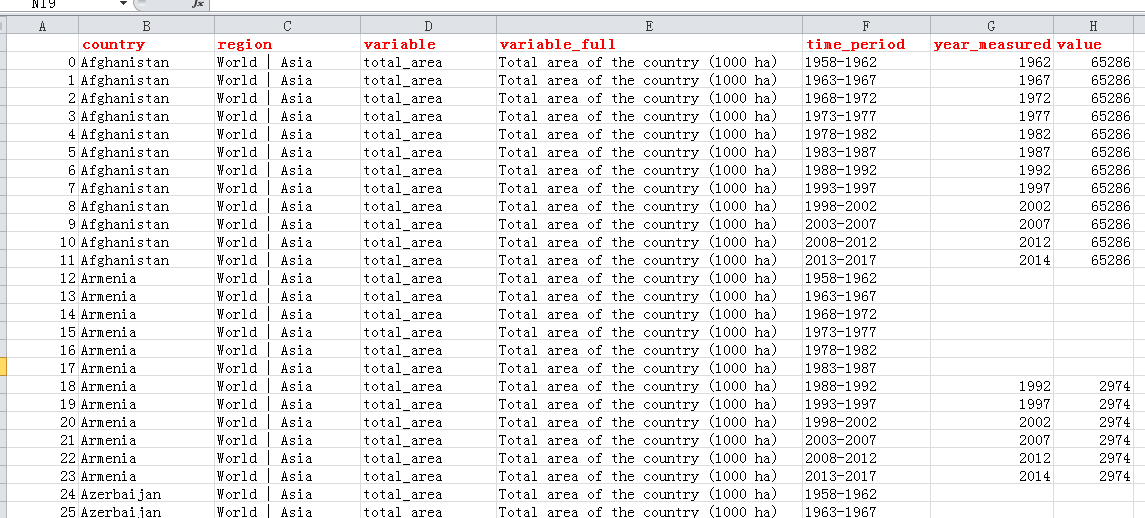Click the 'region' header cell
Image resolution: width=1145 pixels, height=518 pixels.
pos(287,44)
